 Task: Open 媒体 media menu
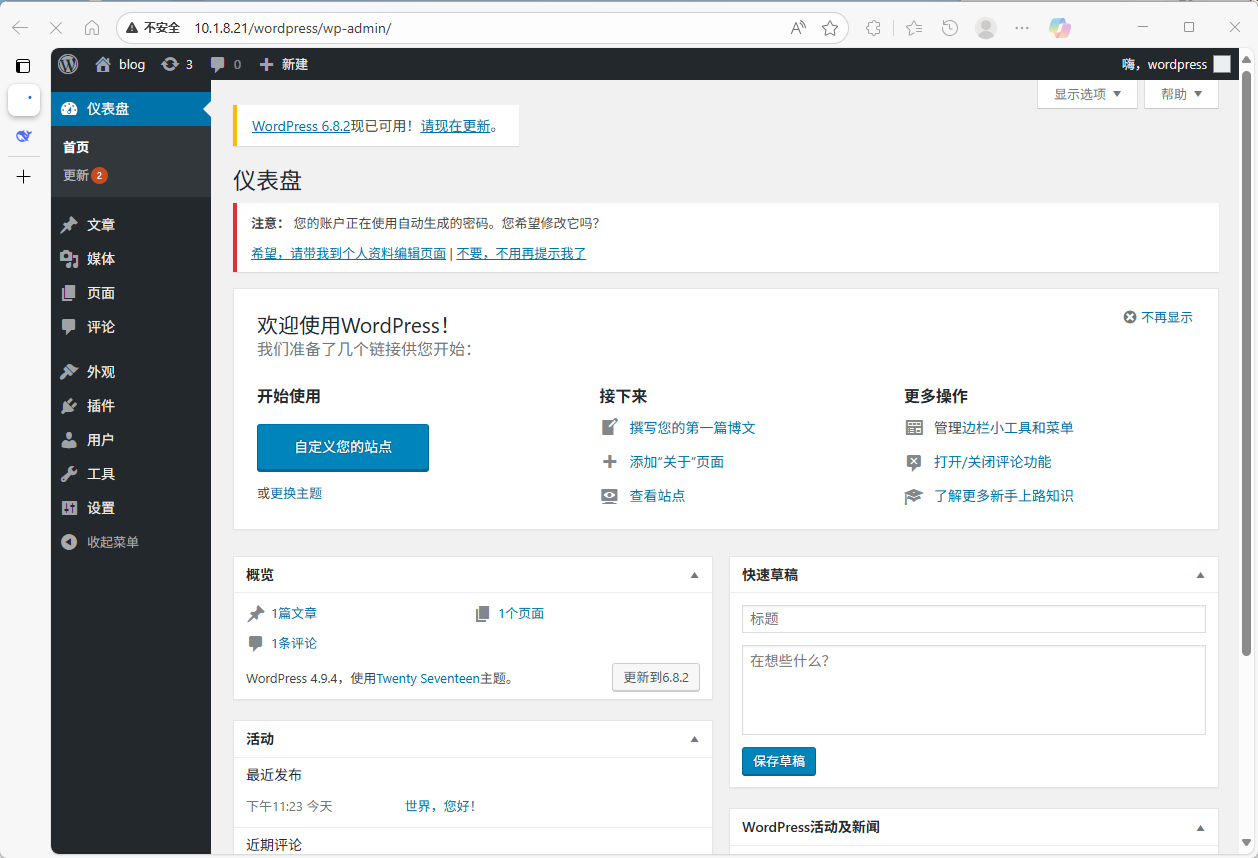131,259
